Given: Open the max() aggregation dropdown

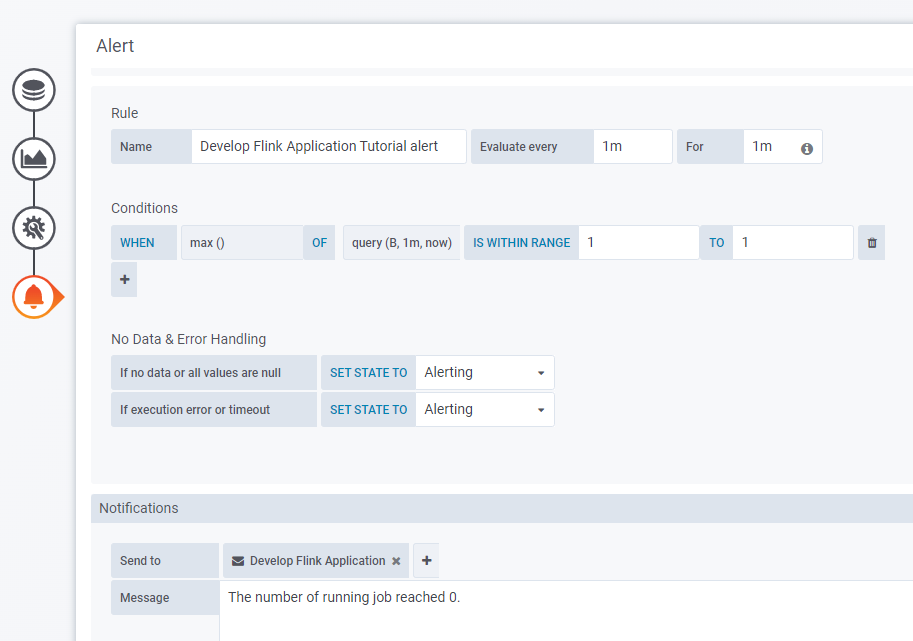Looking at the screenshot, I should 240,242.
